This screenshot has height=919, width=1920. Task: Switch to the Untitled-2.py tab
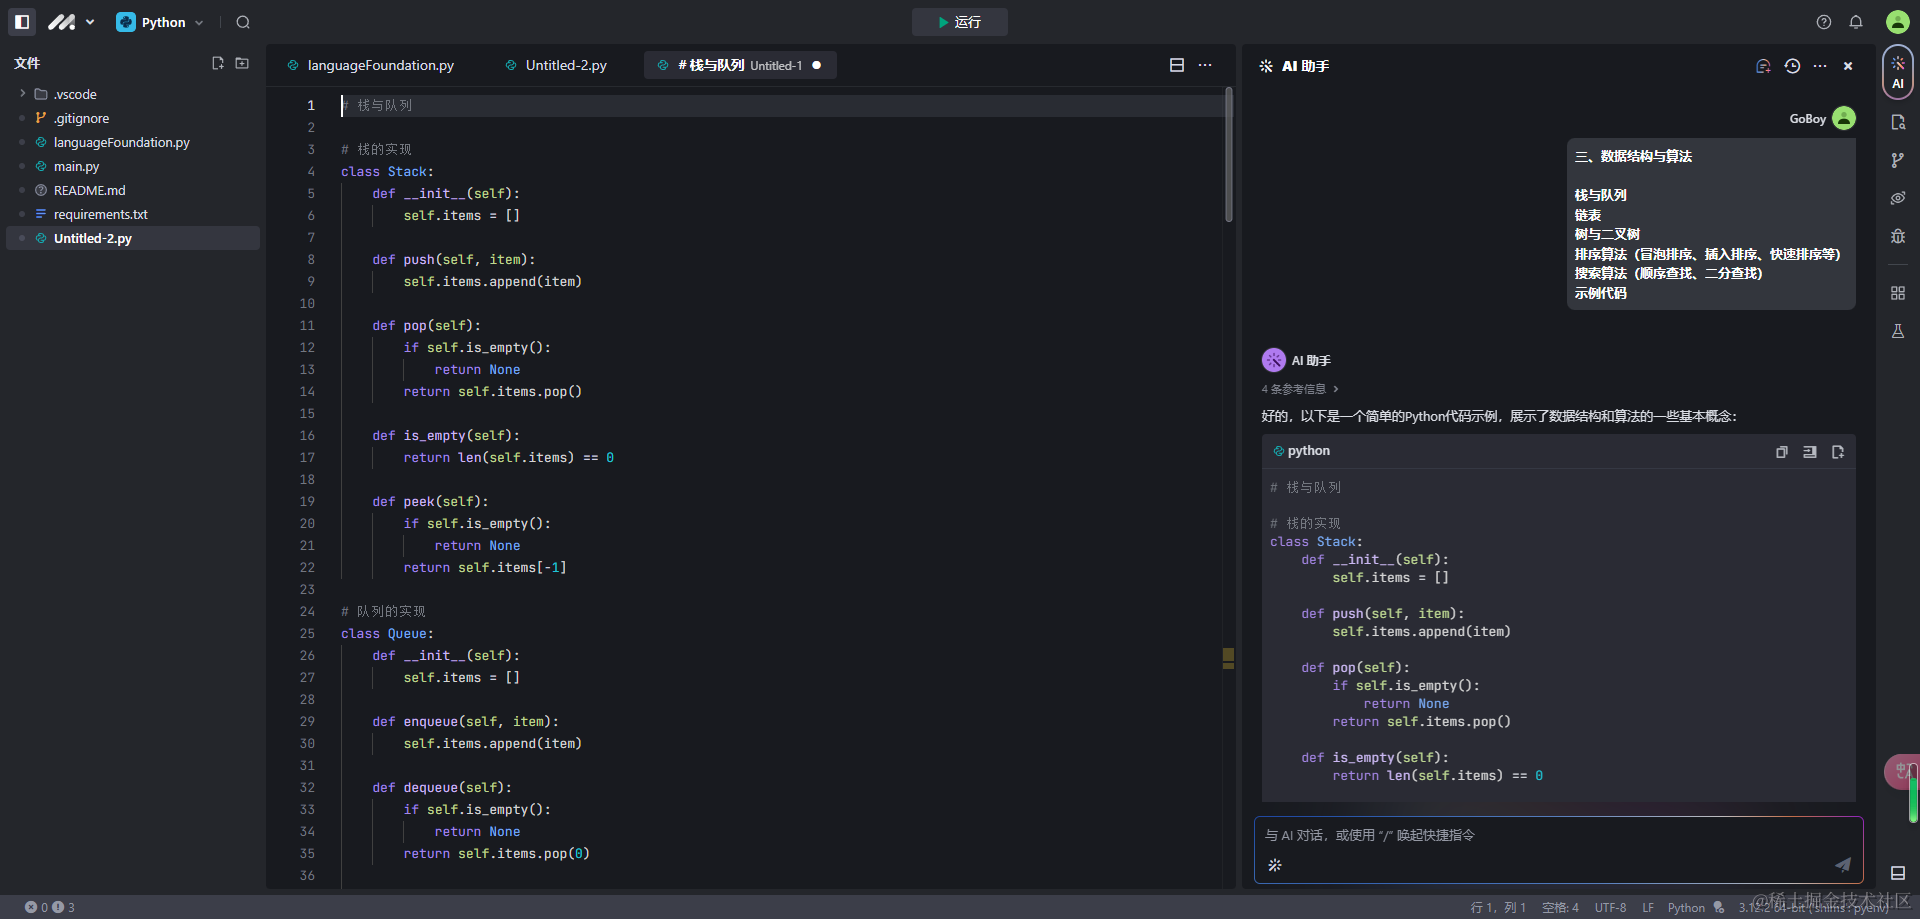566,65
